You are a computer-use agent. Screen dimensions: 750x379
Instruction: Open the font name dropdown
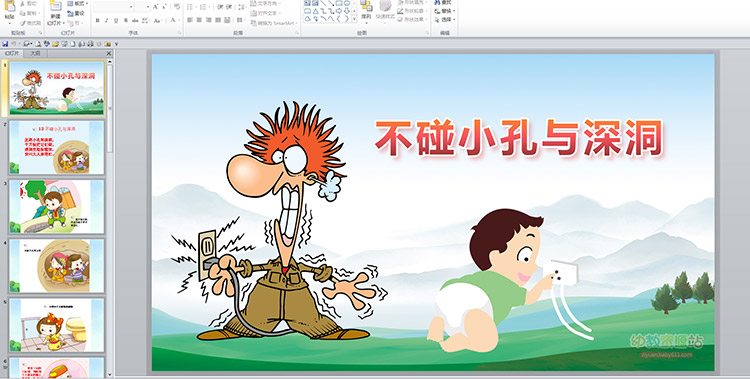(131, 7)
